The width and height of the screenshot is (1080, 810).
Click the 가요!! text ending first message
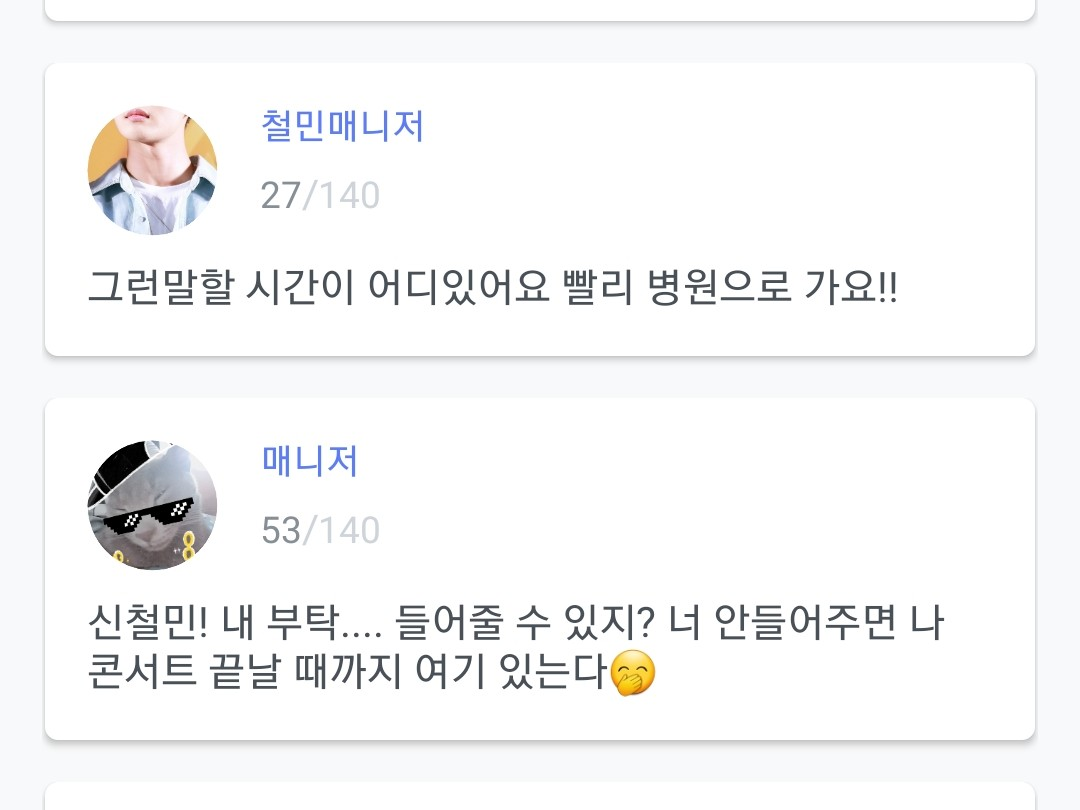(x=850, y=289)
